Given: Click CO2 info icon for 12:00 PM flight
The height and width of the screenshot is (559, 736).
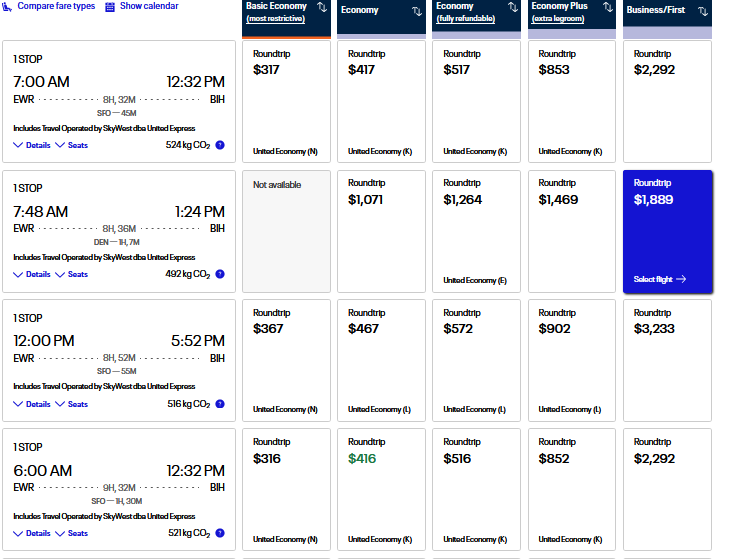Looking at the screenshot, I should point(220,404).
